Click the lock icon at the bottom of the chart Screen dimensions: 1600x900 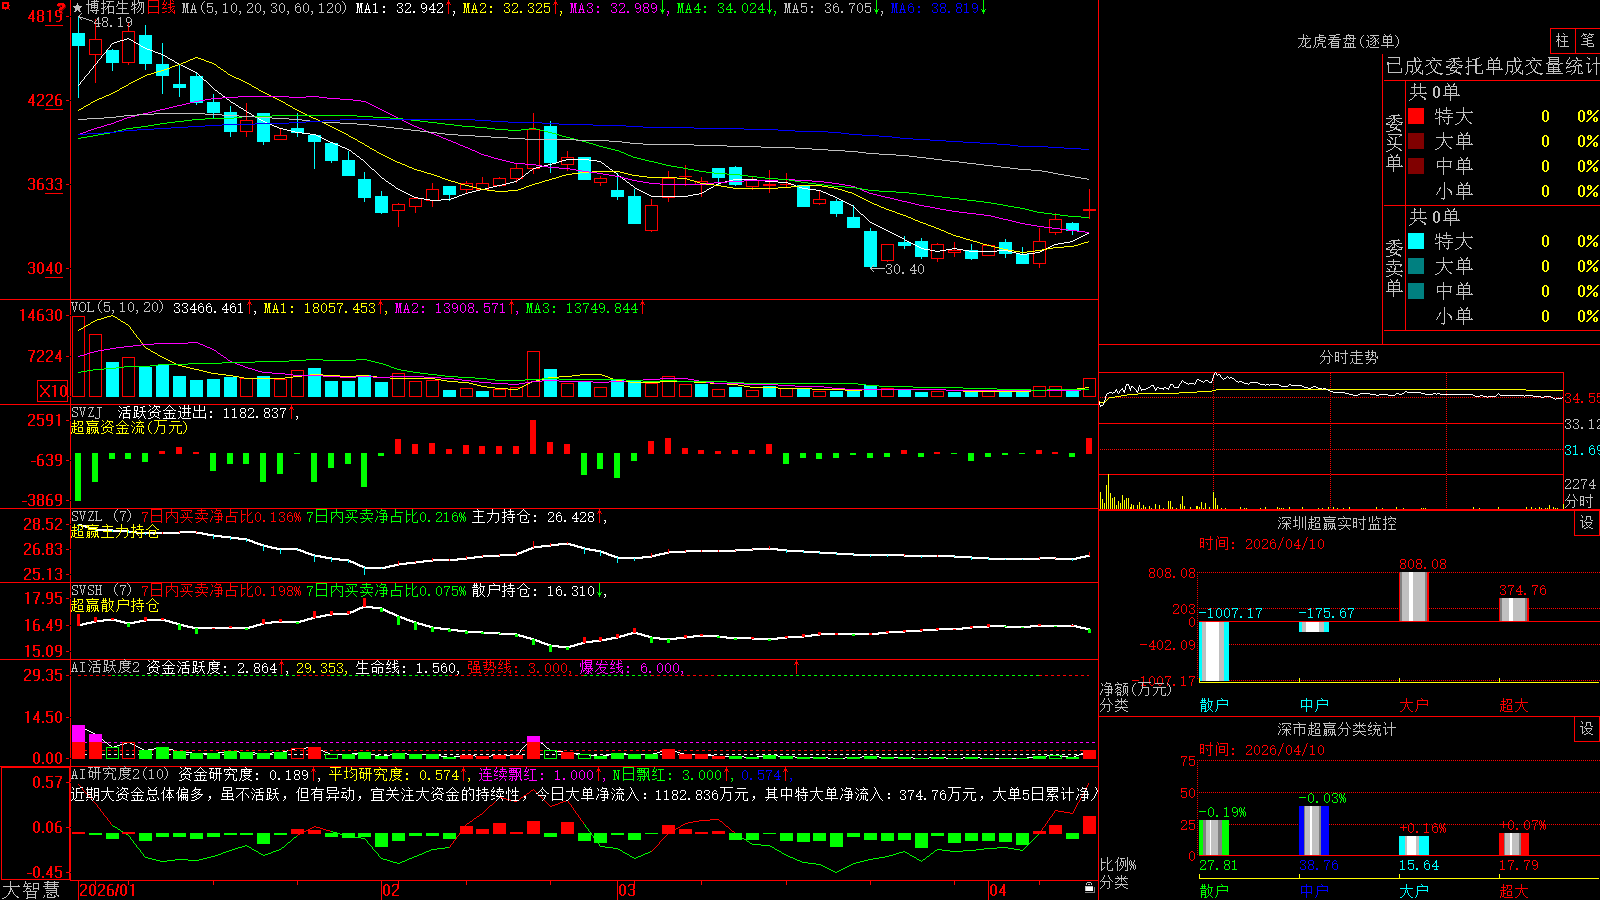[1089, 888]
